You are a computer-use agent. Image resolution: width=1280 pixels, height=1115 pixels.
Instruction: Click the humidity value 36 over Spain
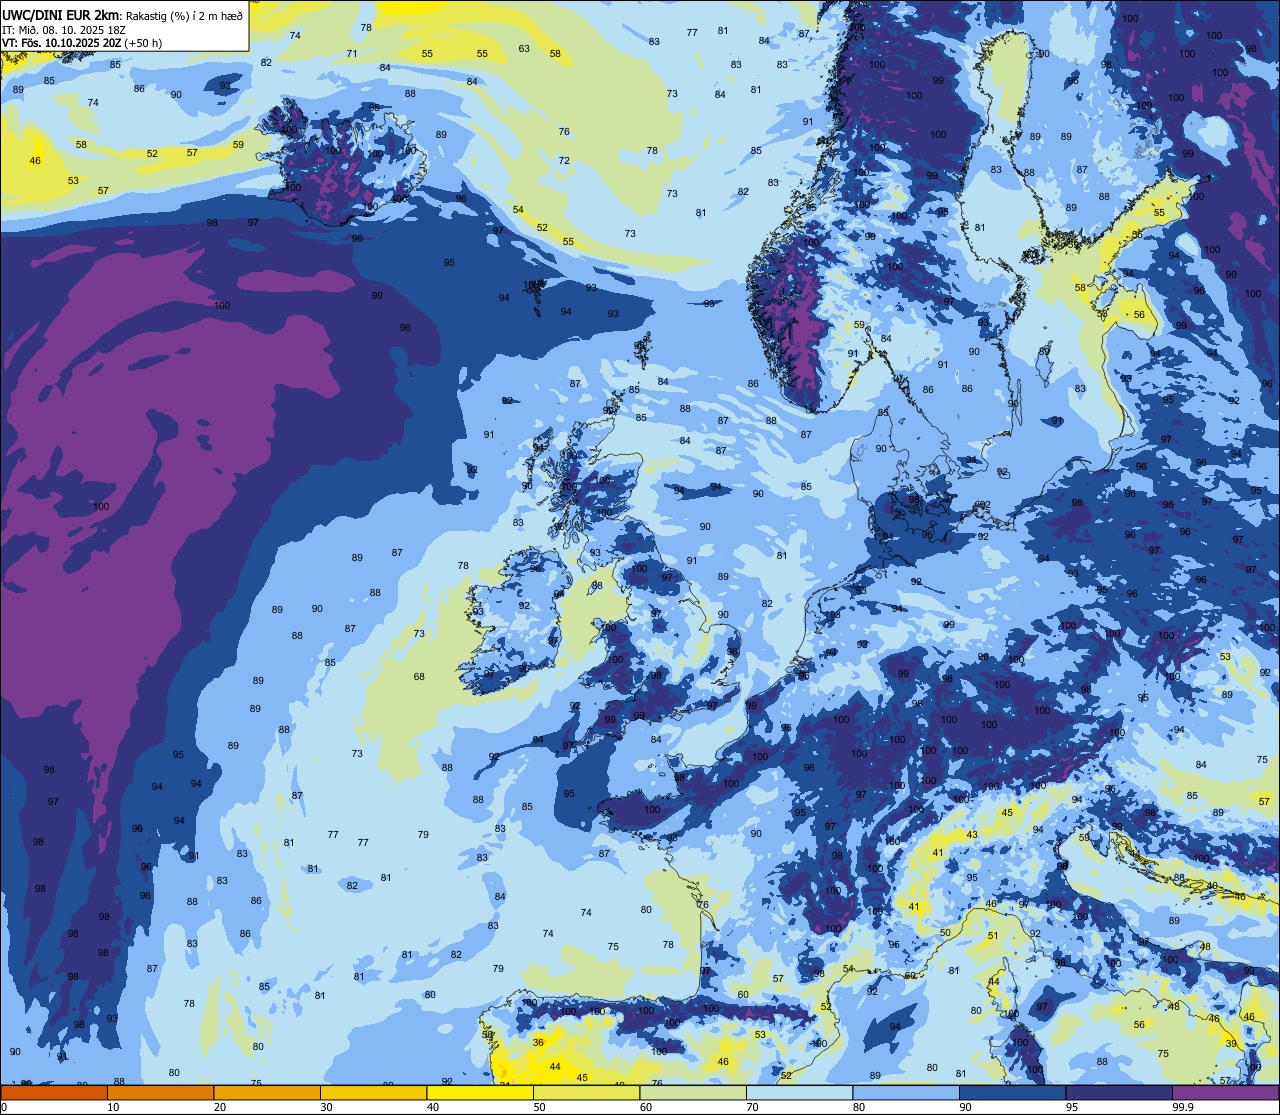(538, 1042)
